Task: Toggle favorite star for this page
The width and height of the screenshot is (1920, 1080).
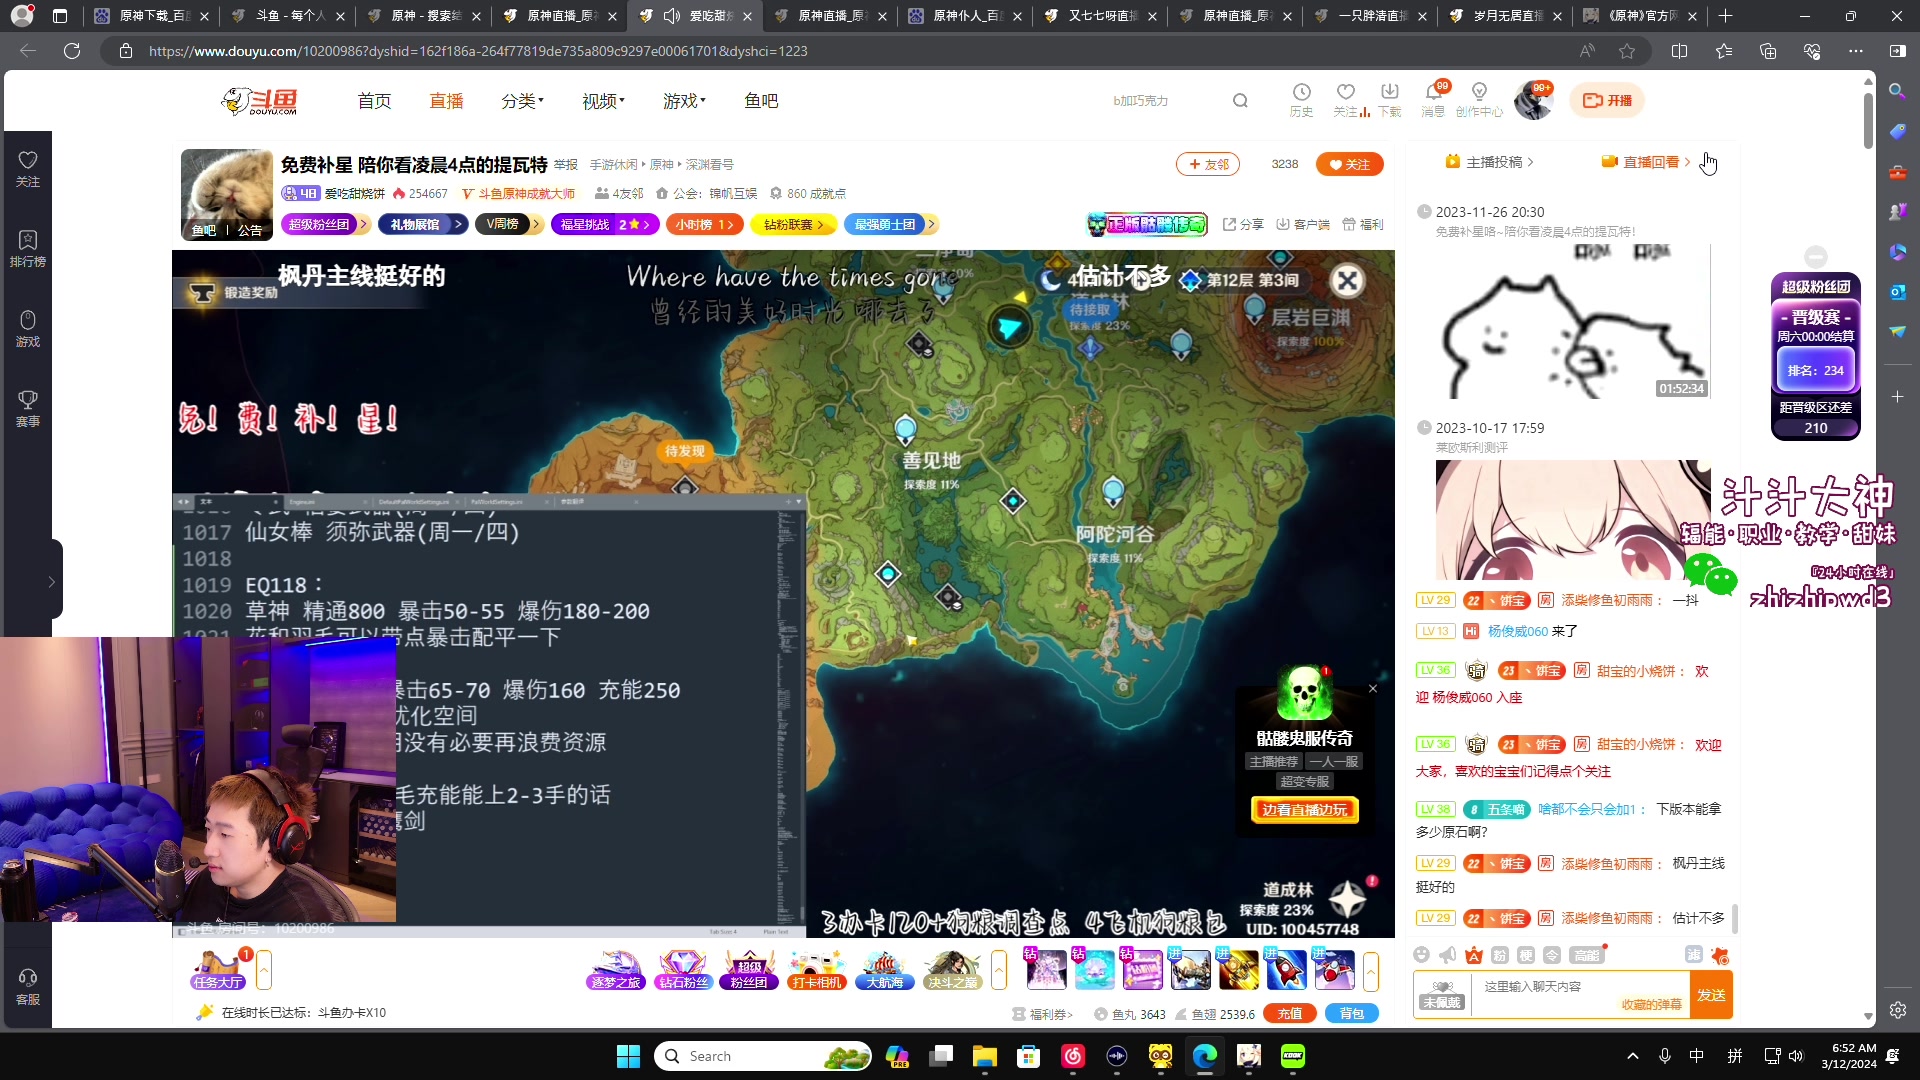Action: [1627, 51]
